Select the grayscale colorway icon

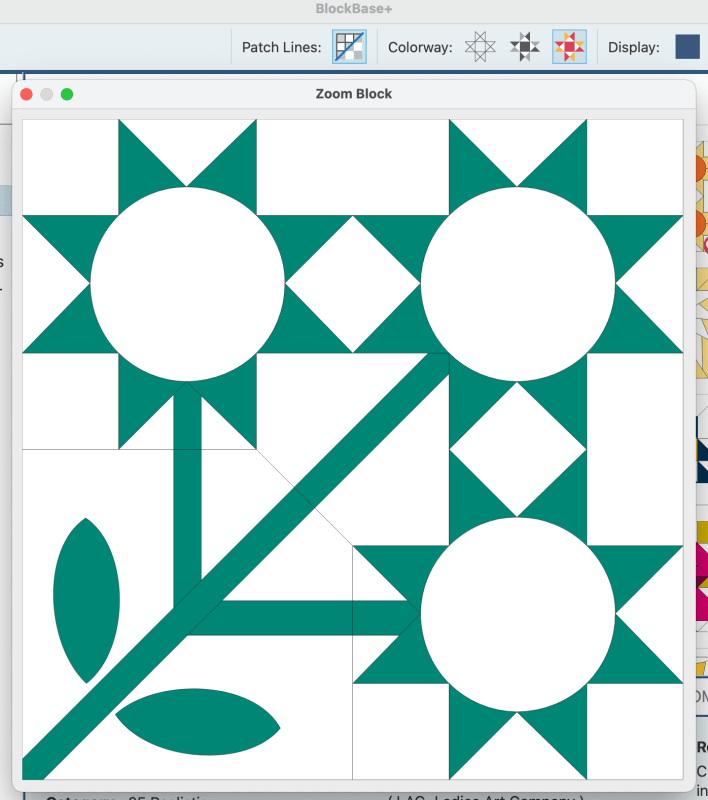click(x=525, y=47)
